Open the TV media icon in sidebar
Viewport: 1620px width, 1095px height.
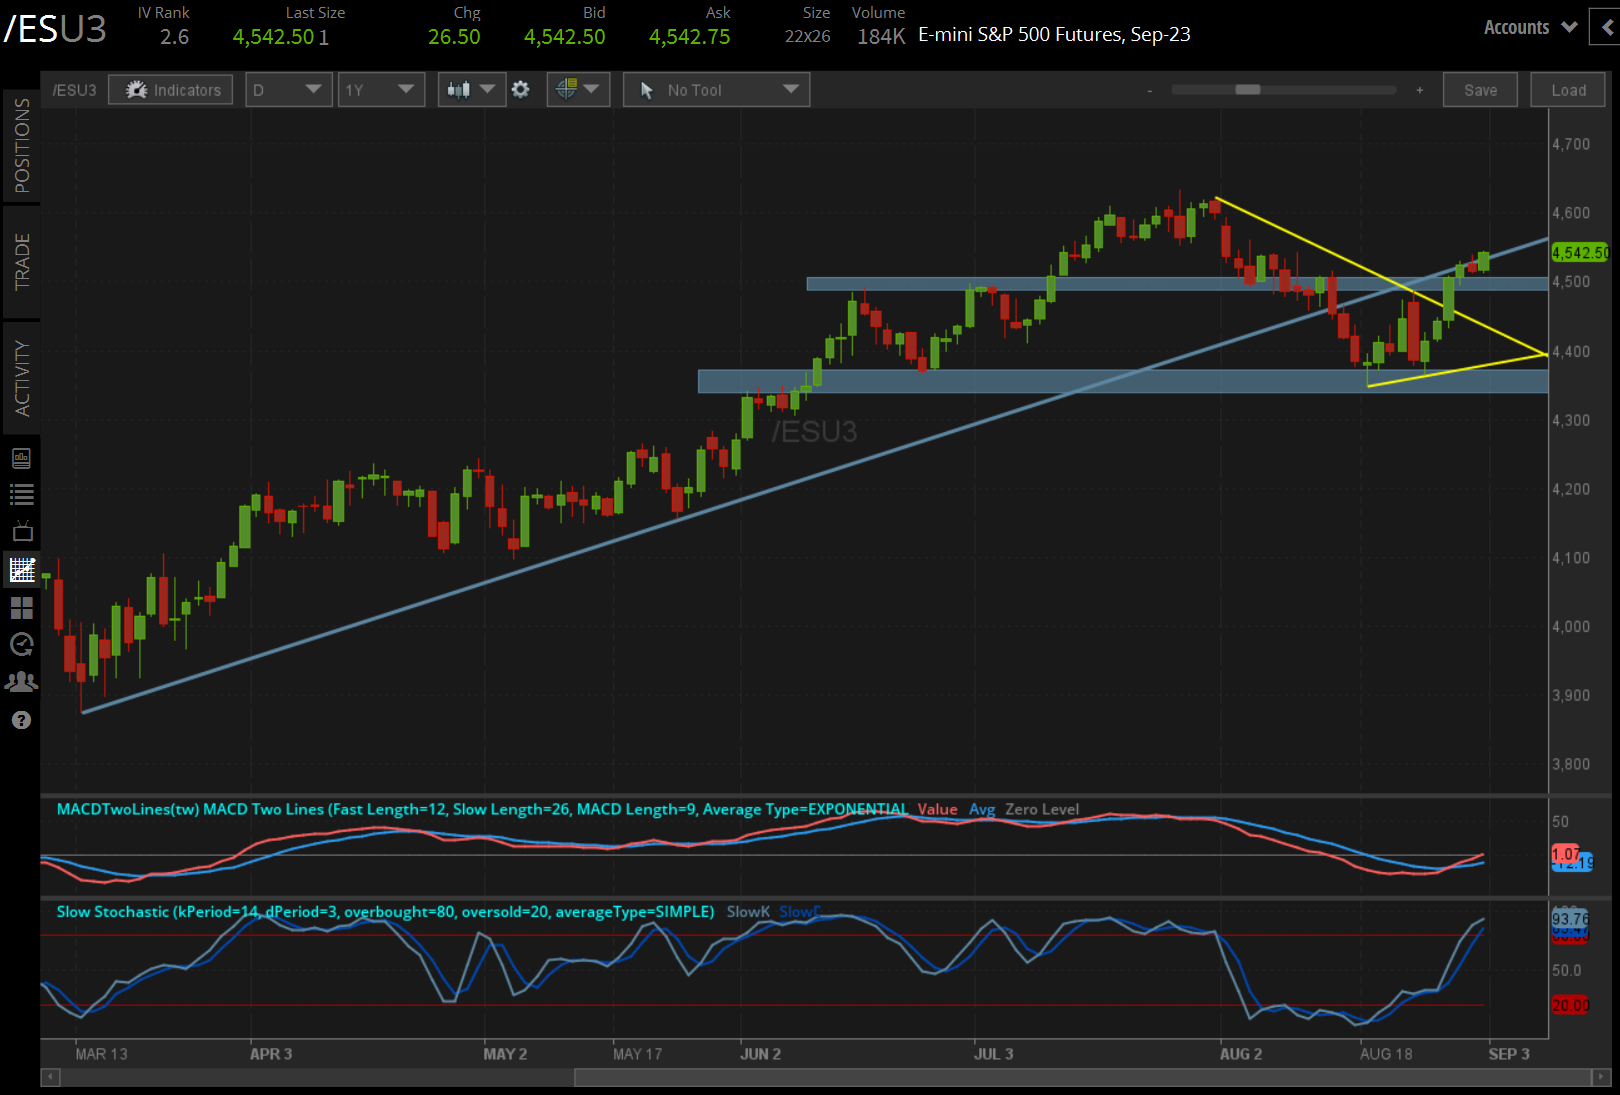[21, 531]
